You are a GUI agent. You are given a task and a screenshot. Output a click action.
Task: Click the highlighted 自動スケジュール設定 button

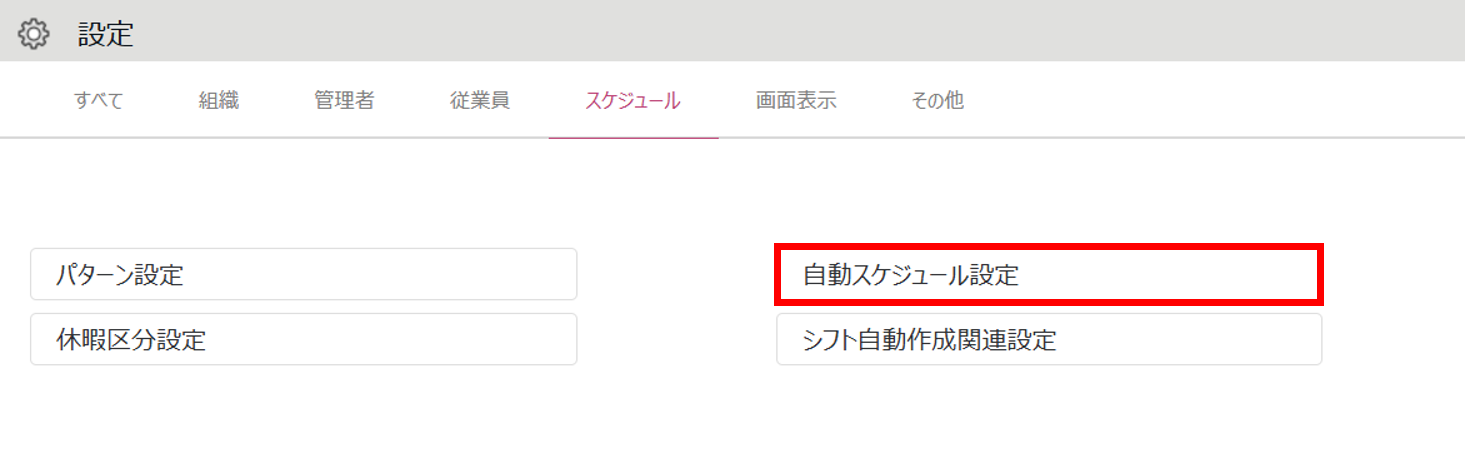tap(1049, 274)
